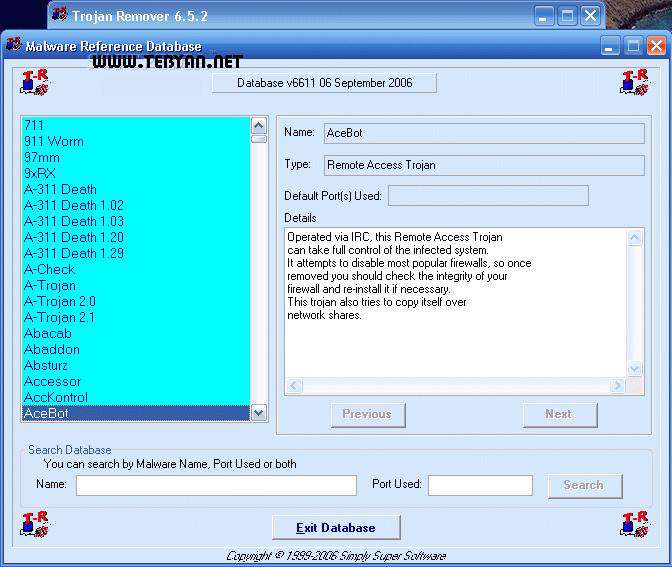Select 'Accessor' in the malware list
Image resolution: width=672 pixels, height=567 pixels.
[x=135, y=381]
